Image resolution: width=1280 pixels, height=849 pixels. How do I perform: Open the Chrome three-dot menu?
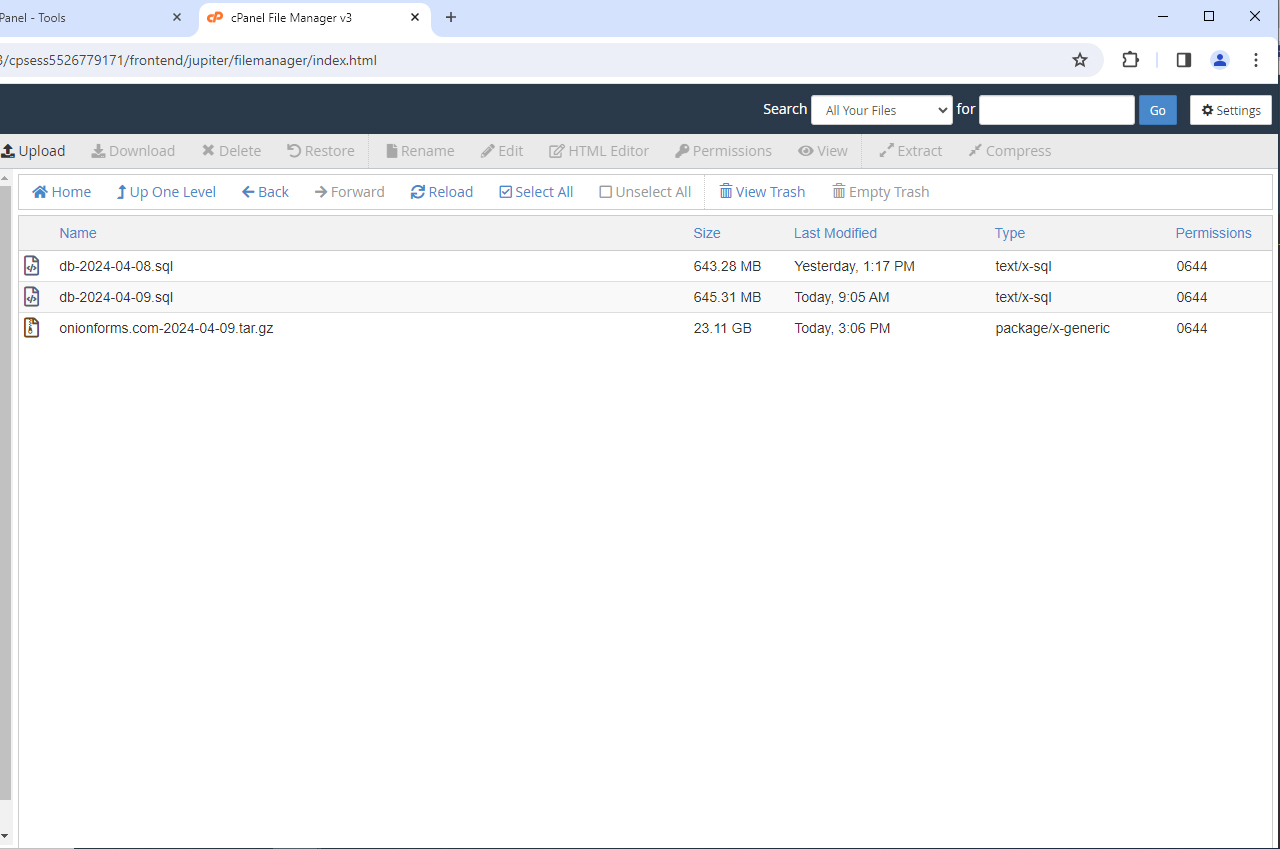click(x=1256, y=60)
